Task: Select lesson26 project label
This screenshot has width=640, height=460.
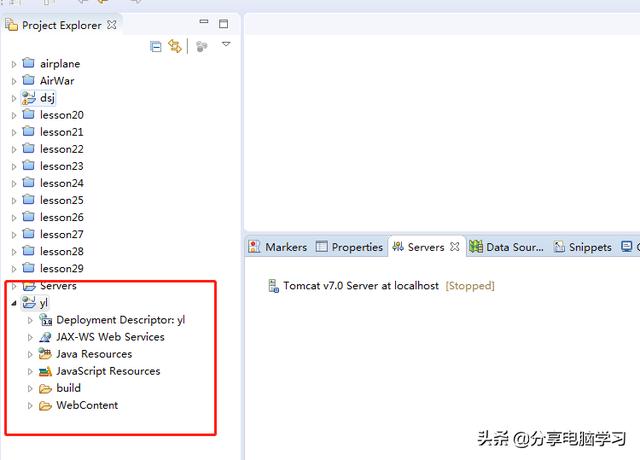Action: (62, 217)
